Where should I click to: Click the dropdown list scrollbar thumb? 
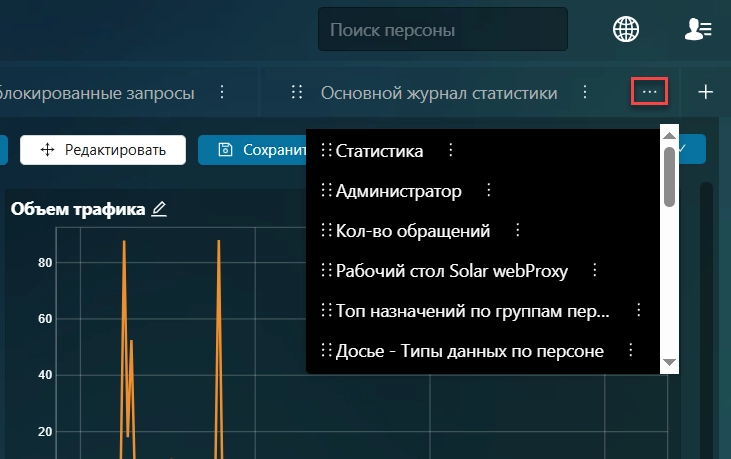coord(670,177)
